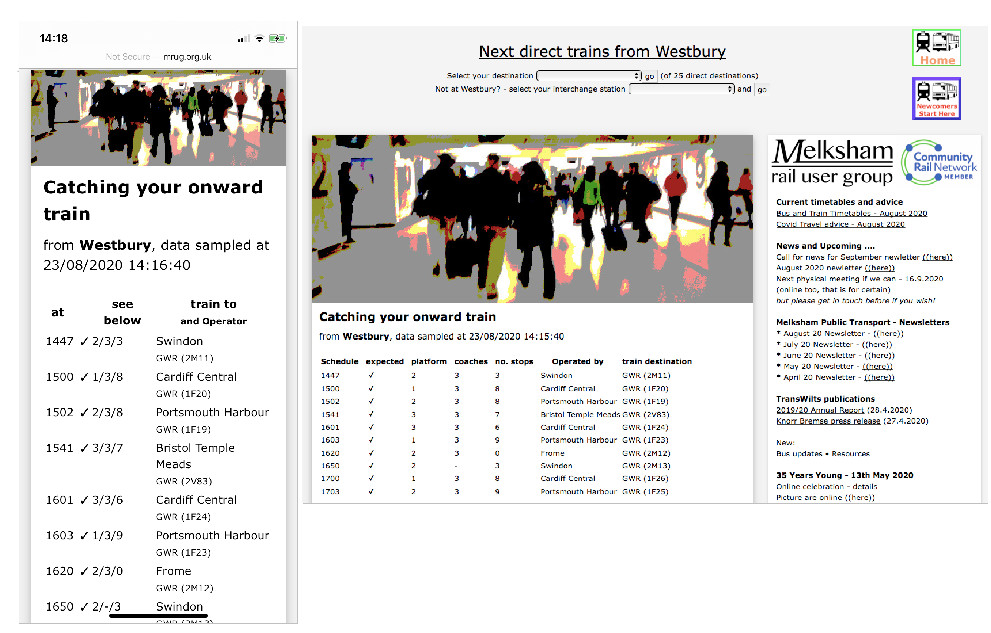Click 'Next direct trains from Westbury' heading link
Image resolution: width=991 pixels, height=633 pixels.
click(602, 52)
